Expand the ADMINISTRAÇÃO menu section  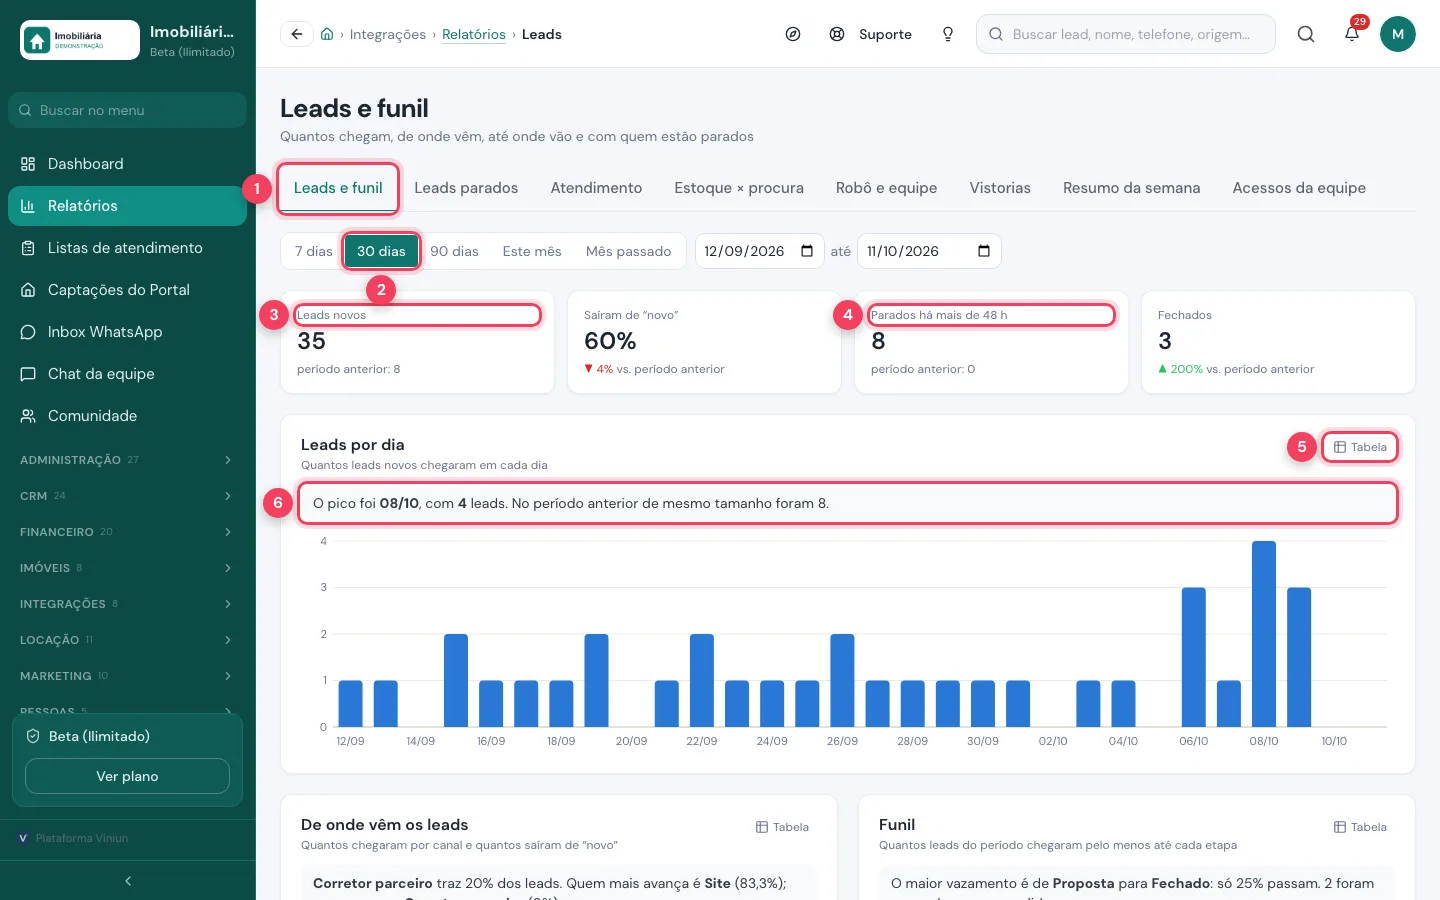click(127, 460)
